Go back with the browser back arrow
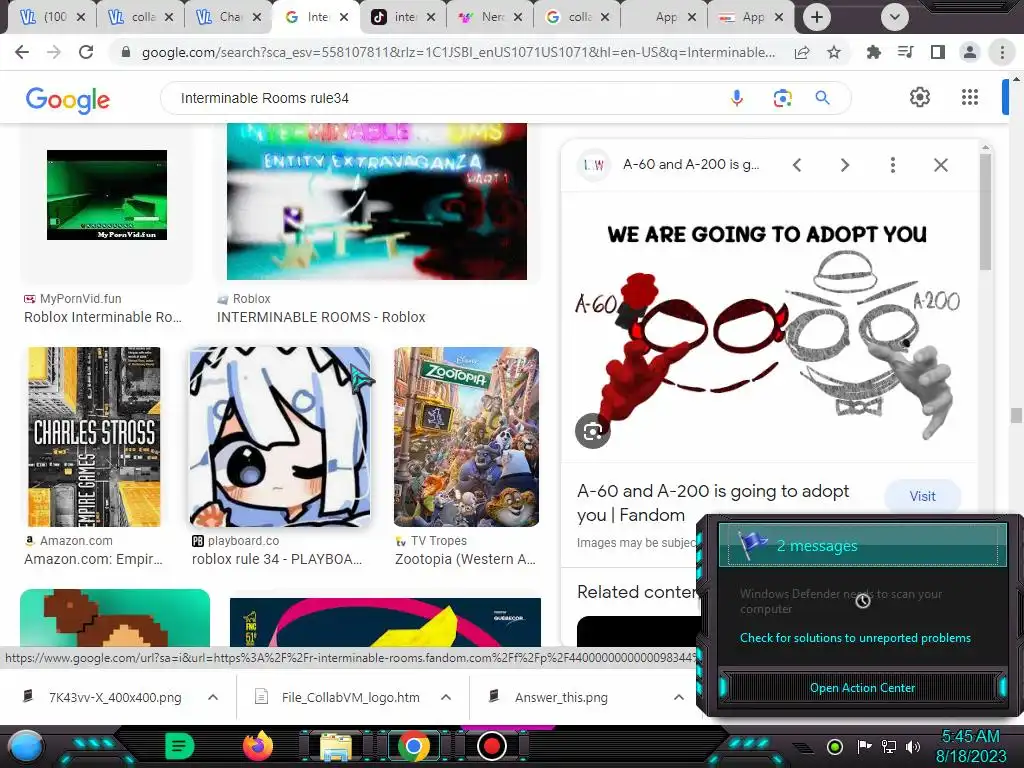 click(x=22, y=52)
